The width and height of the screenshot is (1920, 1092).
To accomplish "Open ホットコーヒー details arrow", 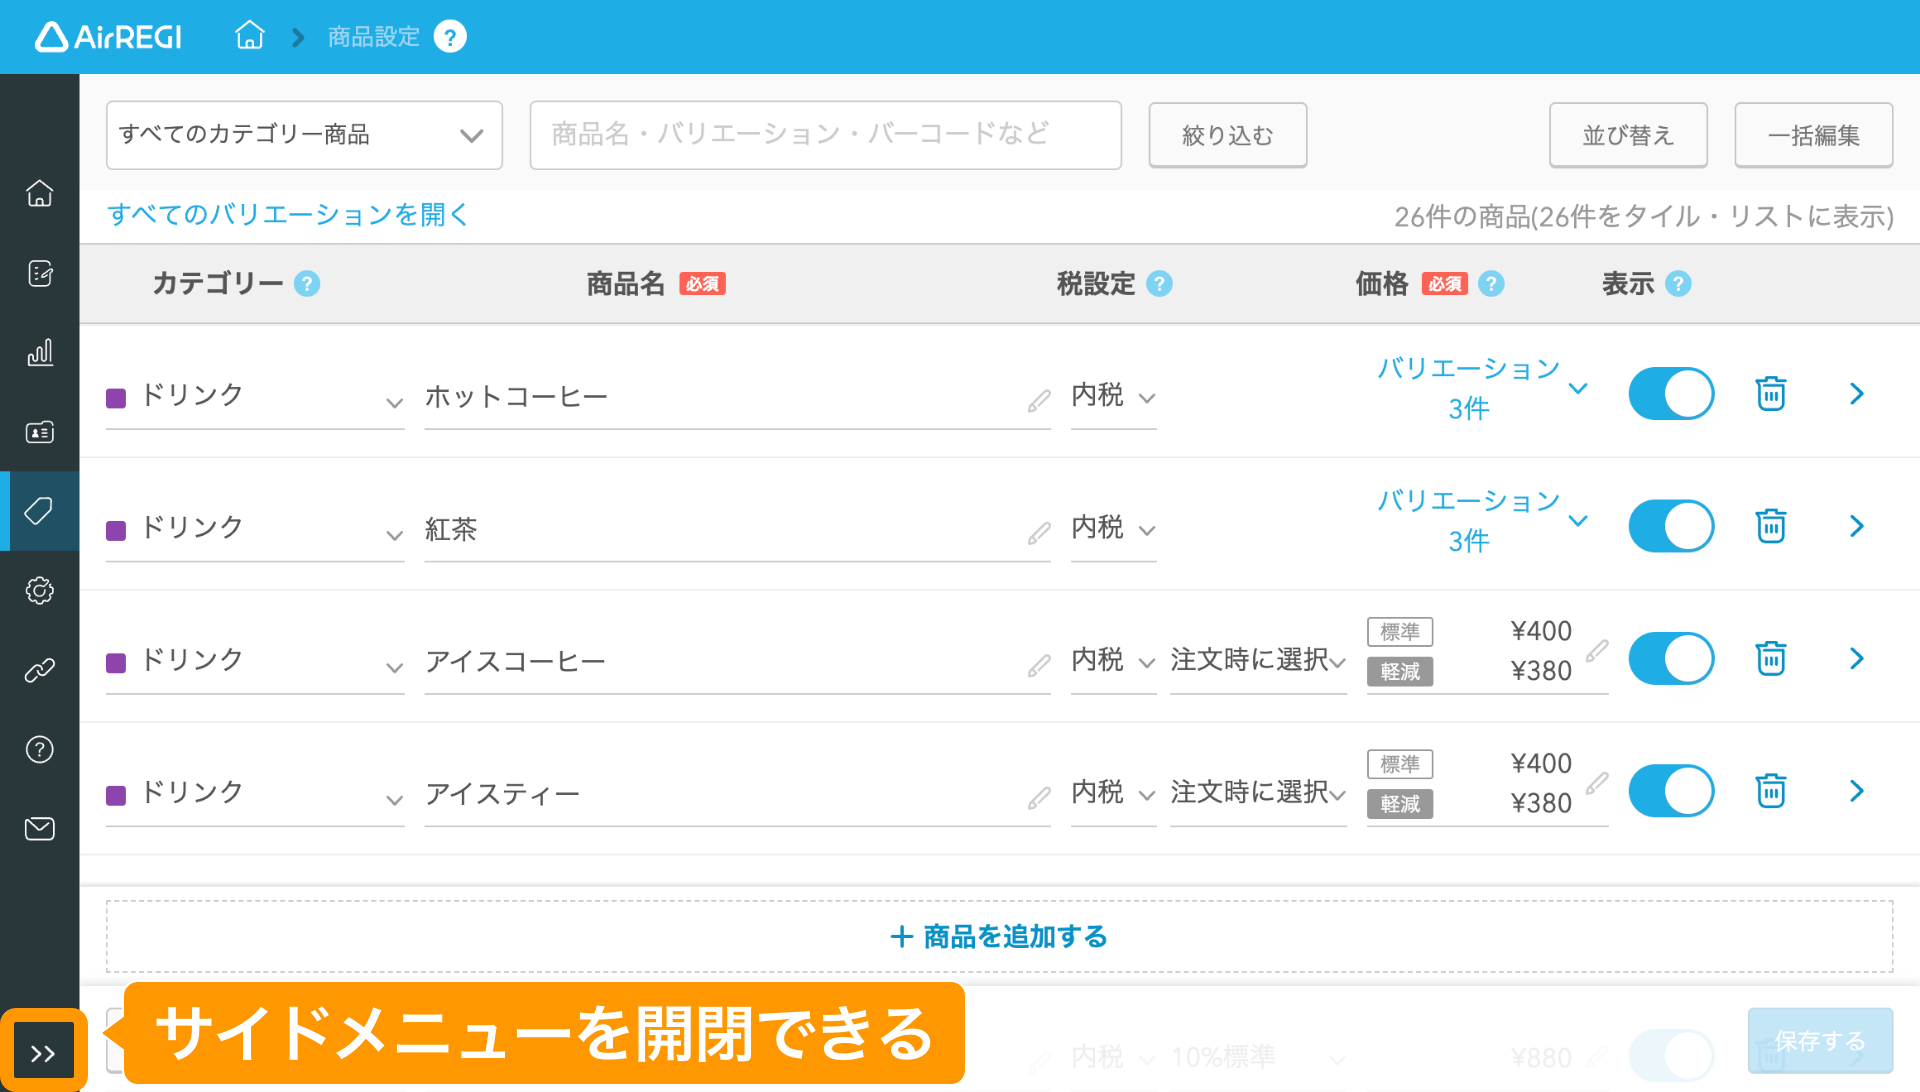I will pyautogui.click(x=1857, y=394).
